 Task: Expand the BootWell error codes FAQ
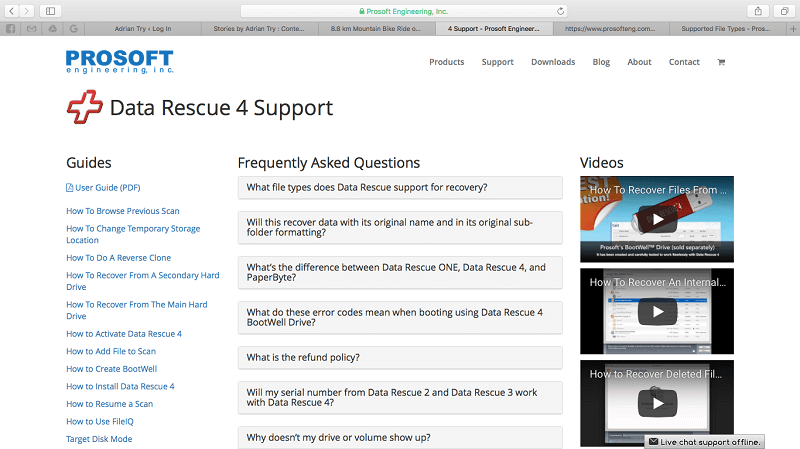click(400, 317)
